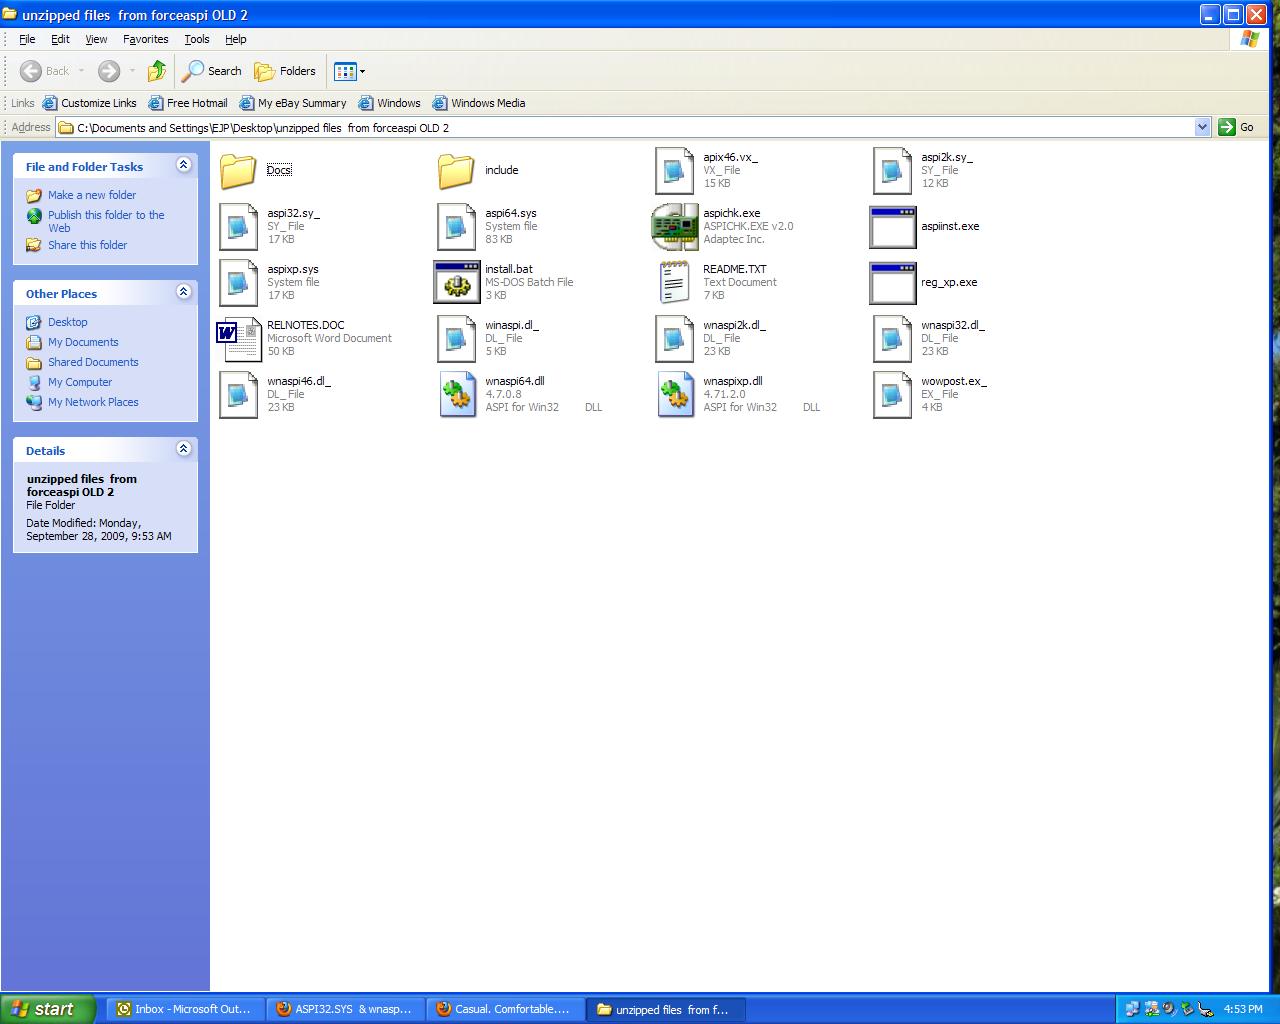Go to My Network Places link
1280x1024 pixels.
tap(93, 402)
